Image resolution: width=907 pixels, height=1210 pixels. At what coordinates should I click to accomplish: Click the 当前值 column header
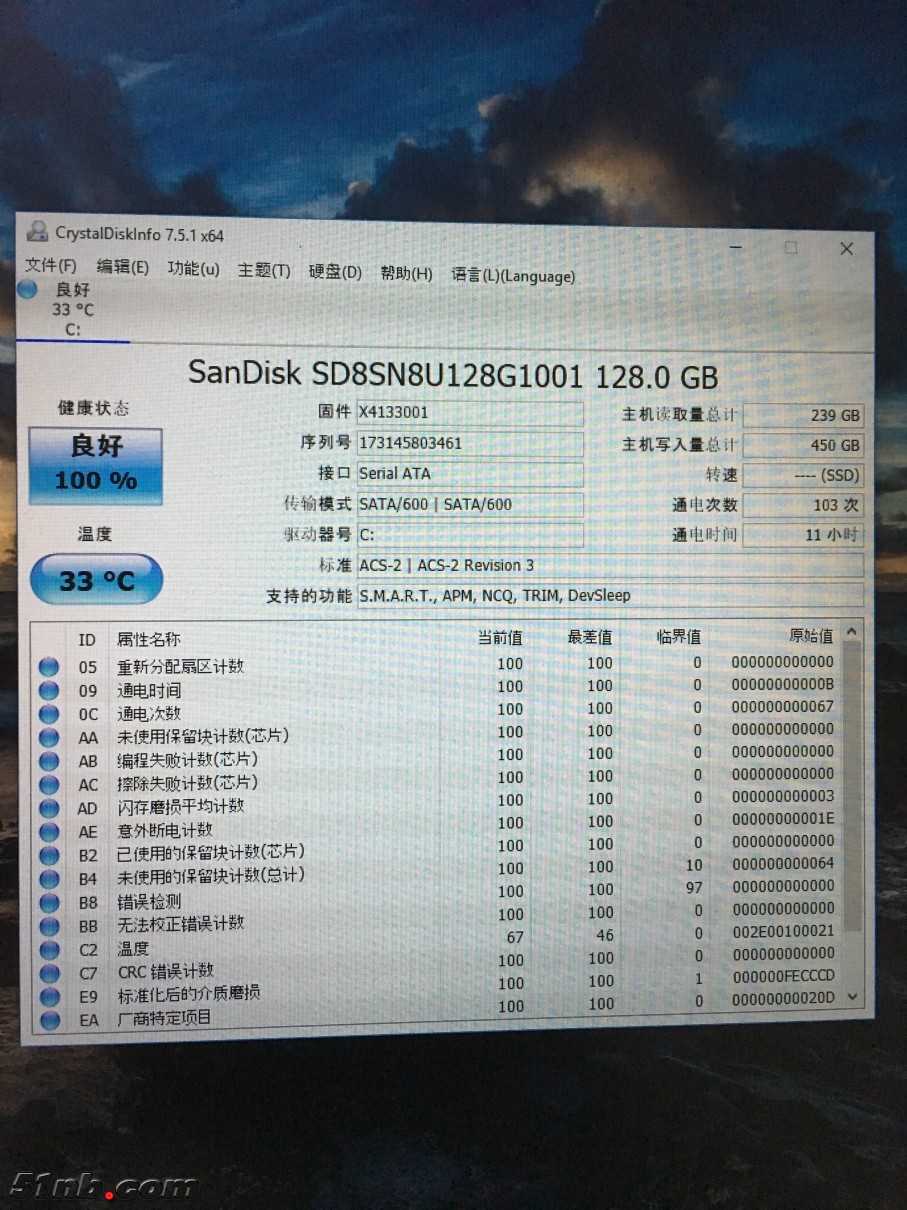click(499, 637)
